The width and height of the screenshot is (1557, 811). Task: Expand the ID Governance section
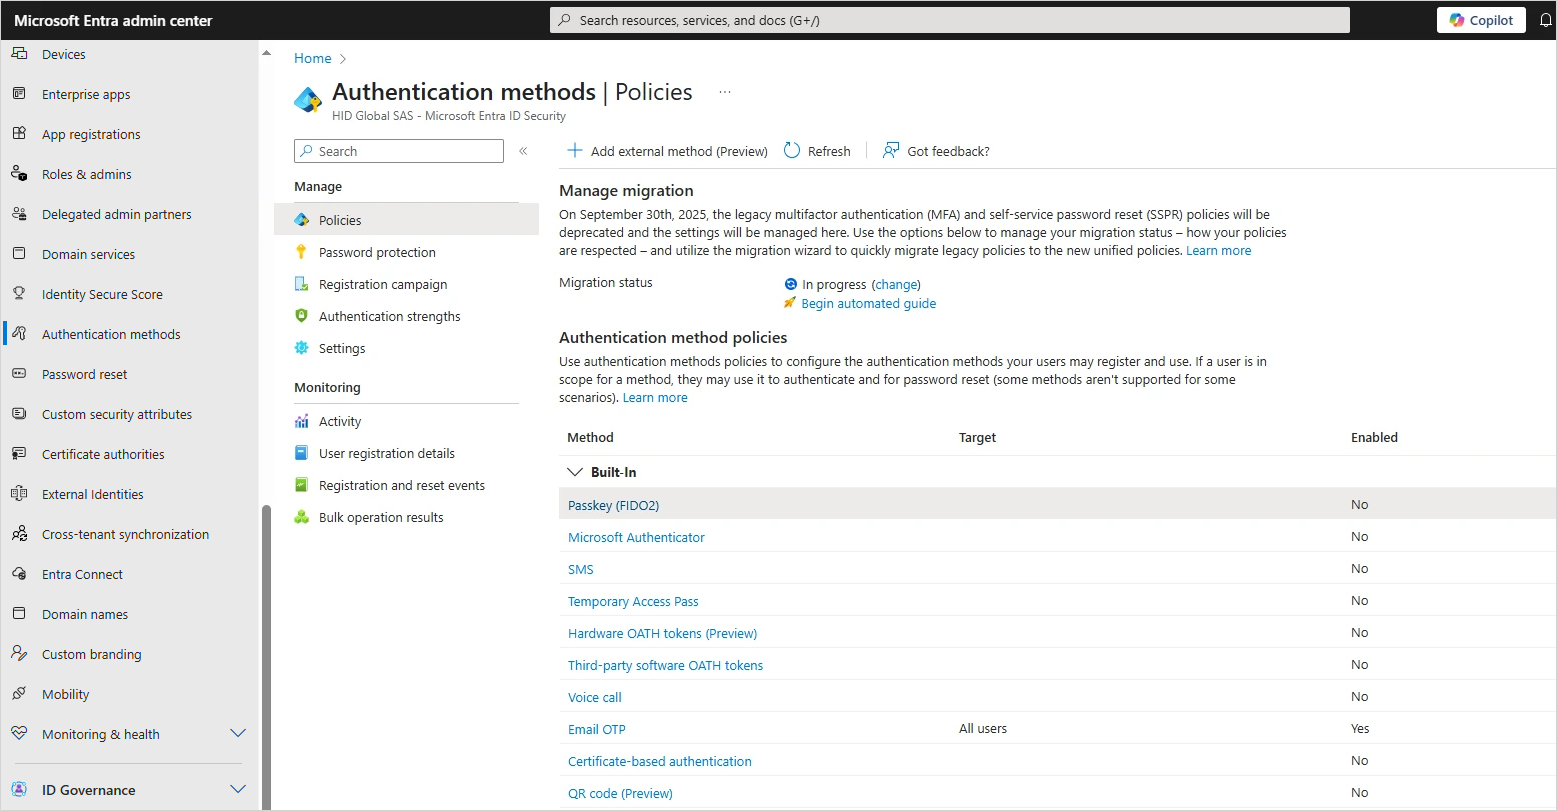pos(238,790)
